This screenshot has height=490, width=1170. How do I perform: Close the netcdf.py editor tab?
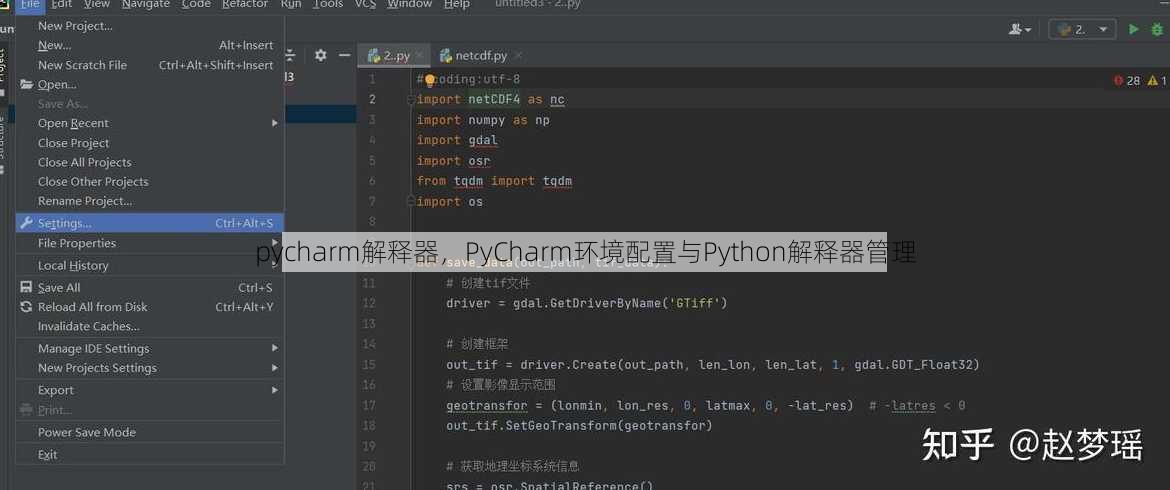point(519,55)
